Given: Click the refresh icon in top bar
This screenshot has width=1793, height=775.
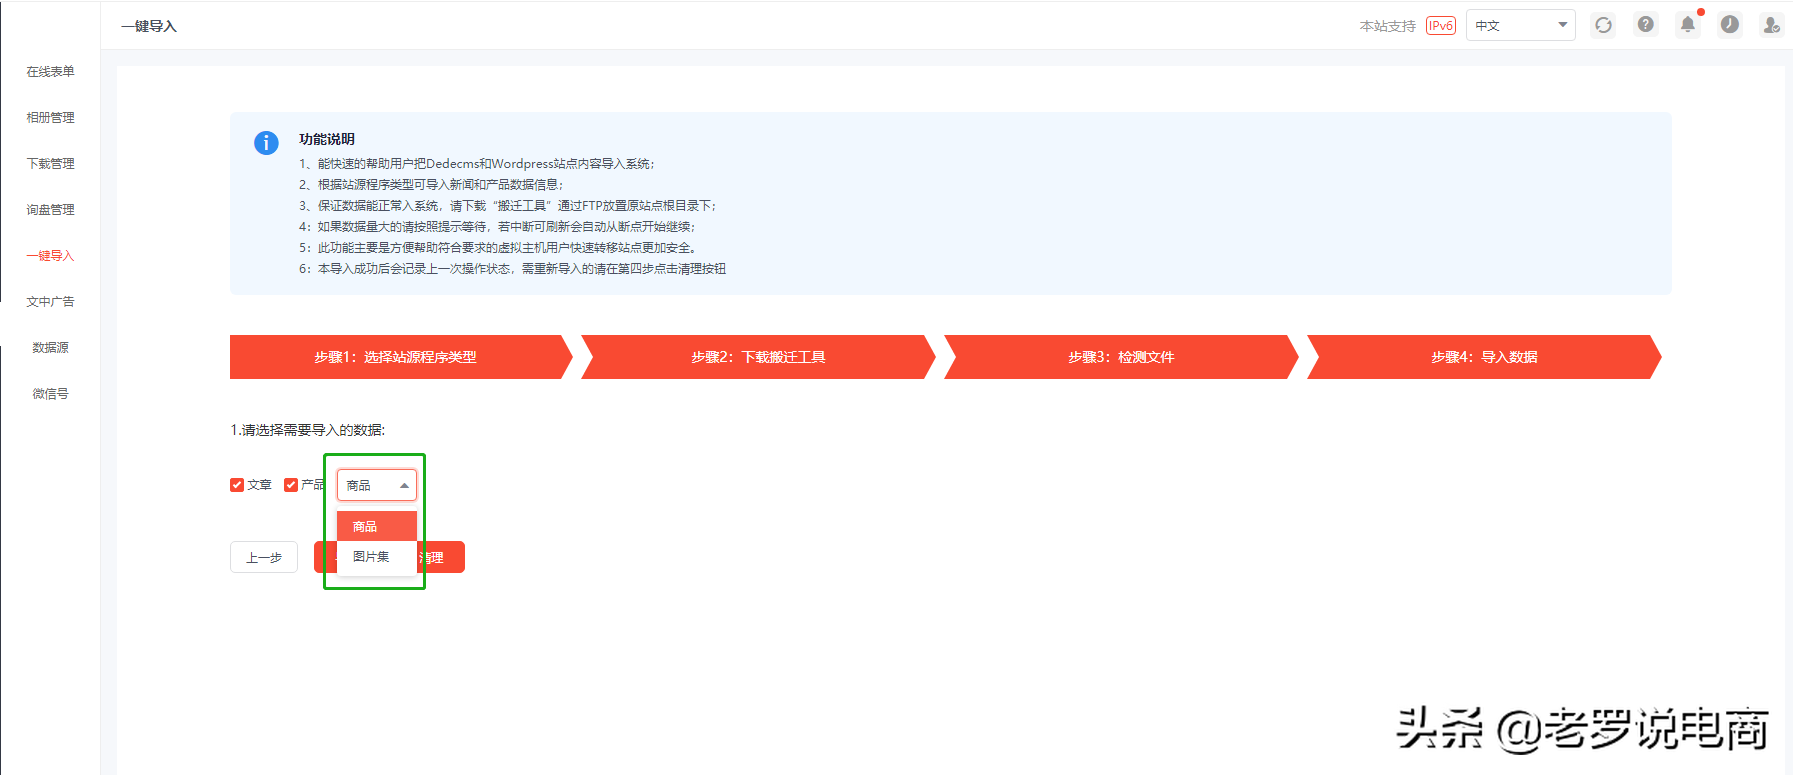Looking at the screenshot, I should [1603, 25].
